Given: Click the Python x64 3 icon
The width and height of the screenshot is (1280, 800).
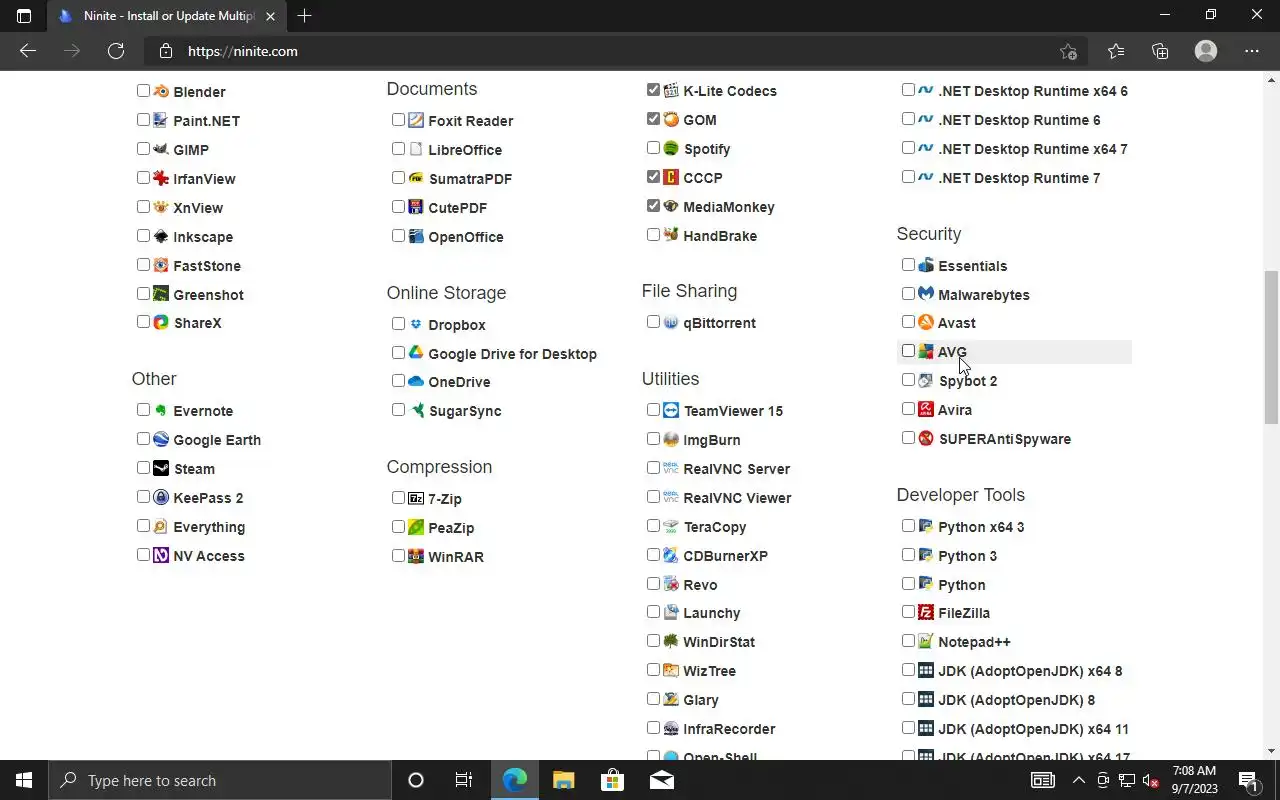Looking at the screenshot, I should (926, 526).
